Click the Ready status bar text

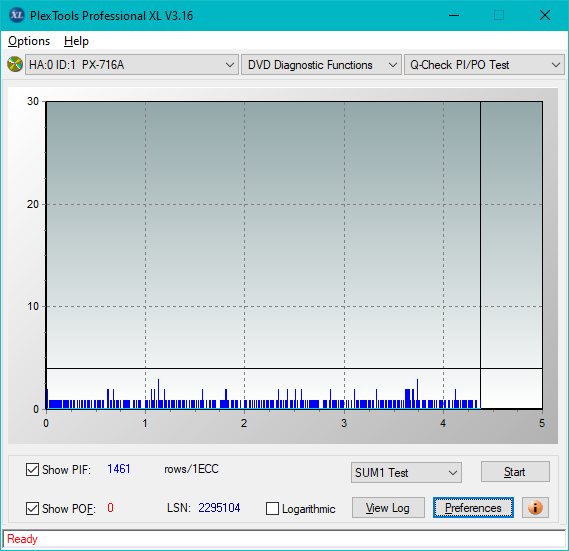point(22,539)
